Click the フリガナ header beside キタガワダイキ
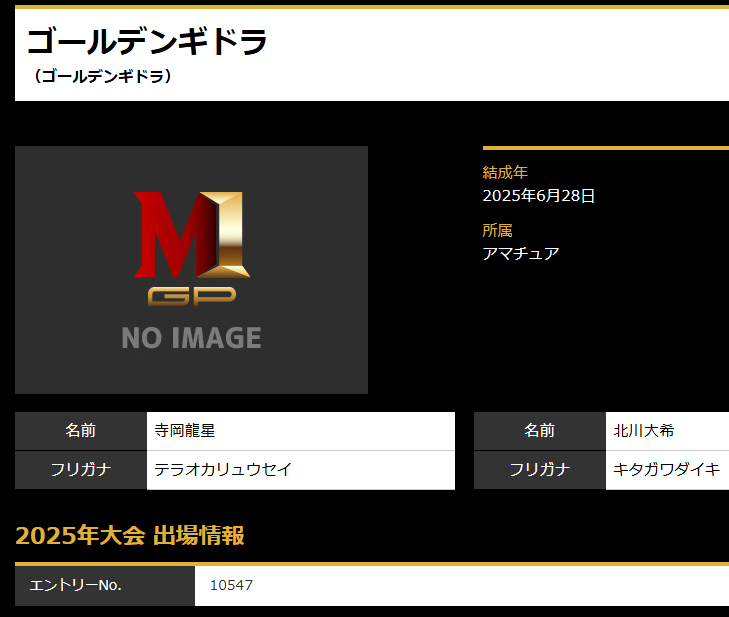Screen dimensions: 729x617 click(540, 470)
